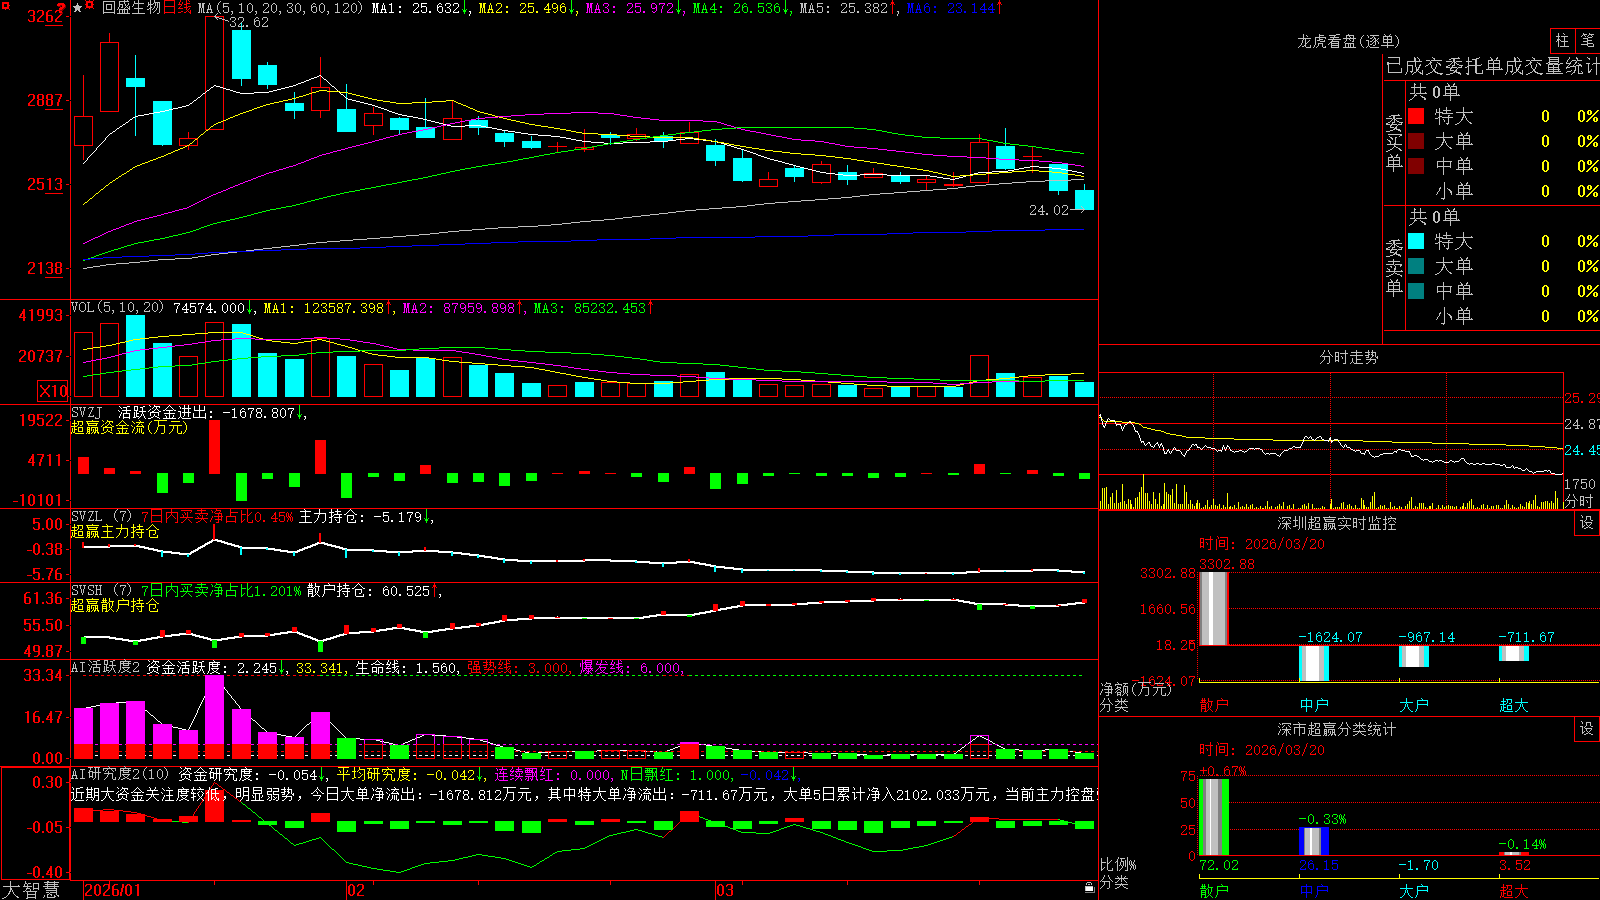This screenshot has width=1600, height=900.
Task: Click the 大户 -967.14 bar in 实时监控
Action: tap(1413, 656)
